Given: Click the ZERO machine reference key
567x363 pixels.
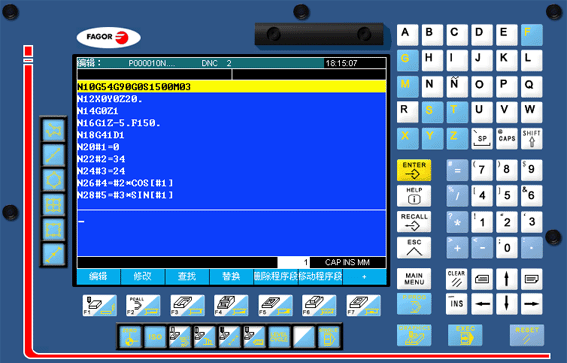Looking at the screenshot, I should point(130,337).
